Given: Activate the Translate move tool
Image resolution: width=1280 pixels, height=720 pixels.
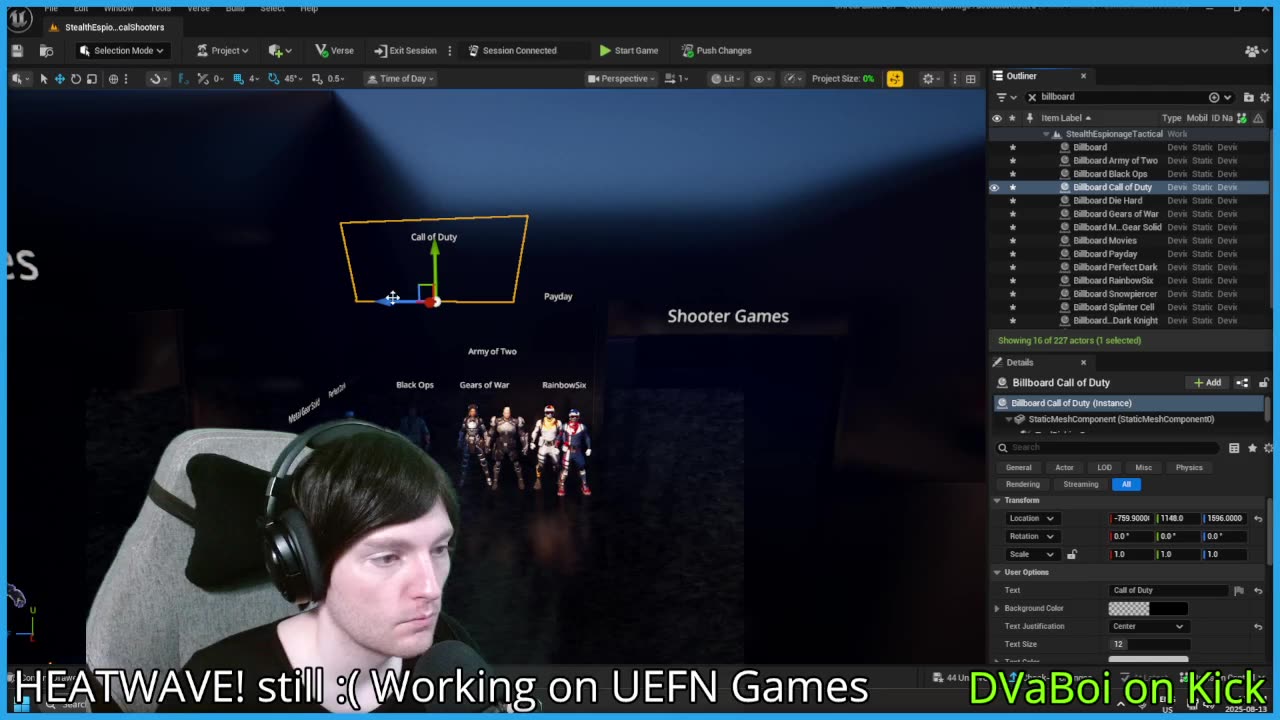Looking at the screenshot, I should pyautogui.click(x=59, y=78).
